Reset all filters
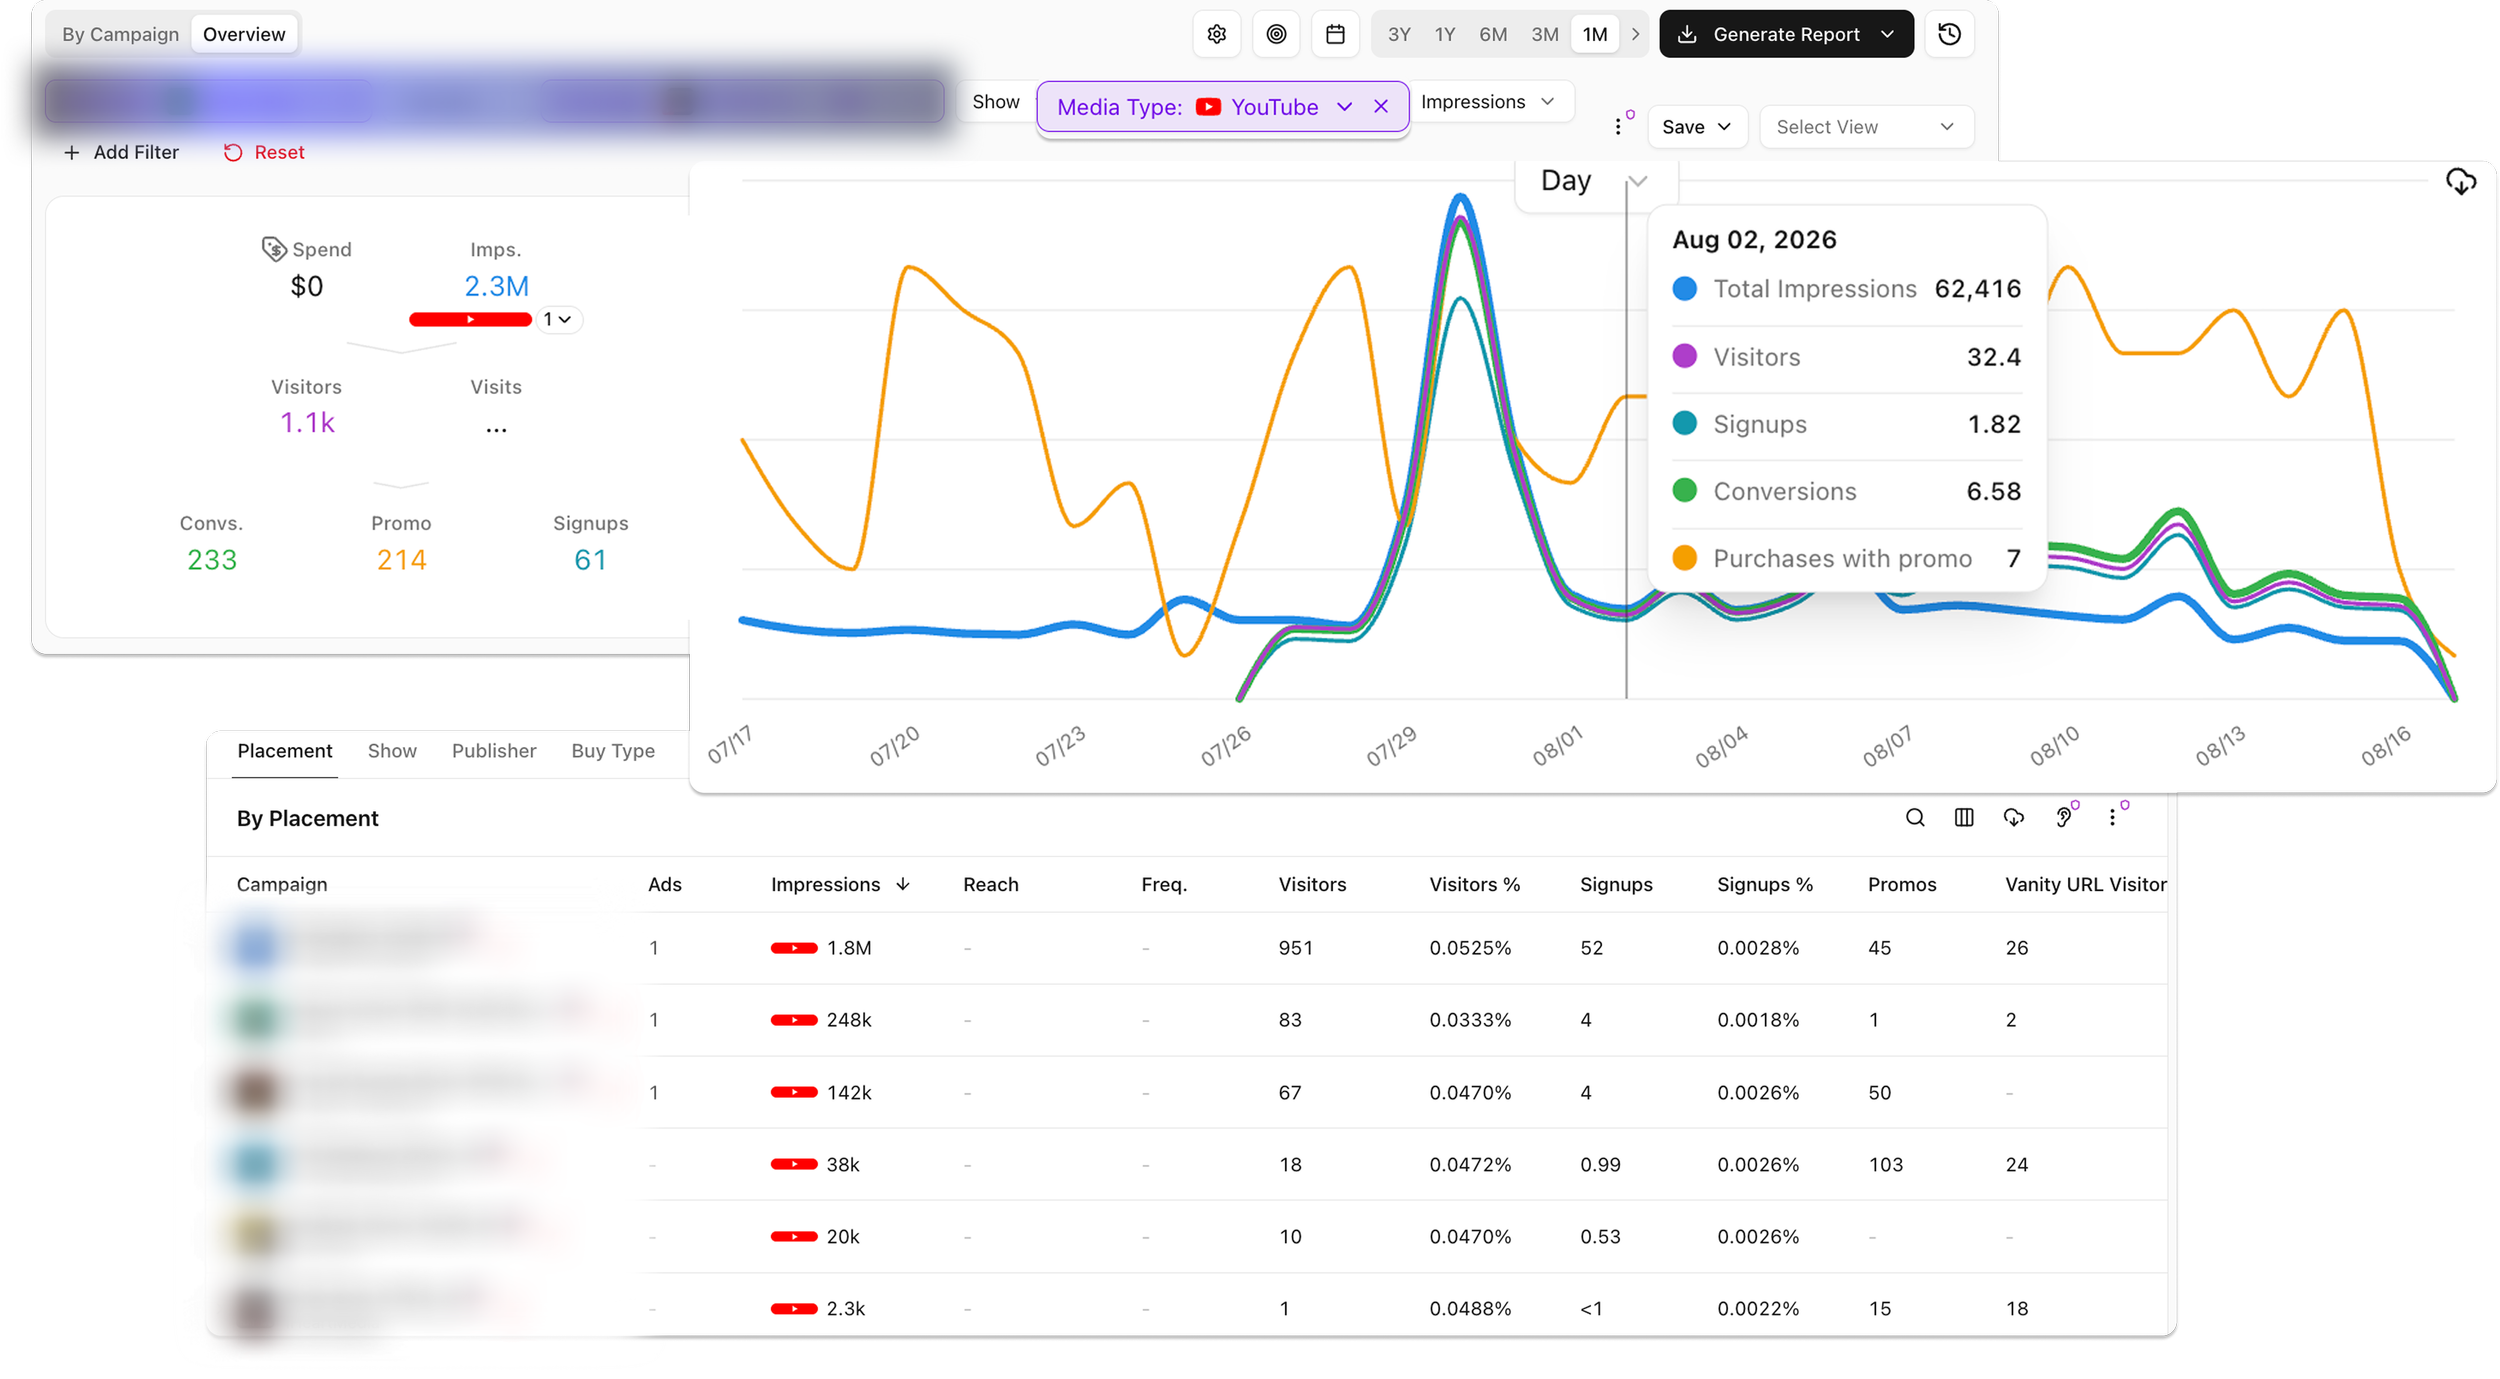Viewport: 2500px width, 1379px height. click(264, 152)
